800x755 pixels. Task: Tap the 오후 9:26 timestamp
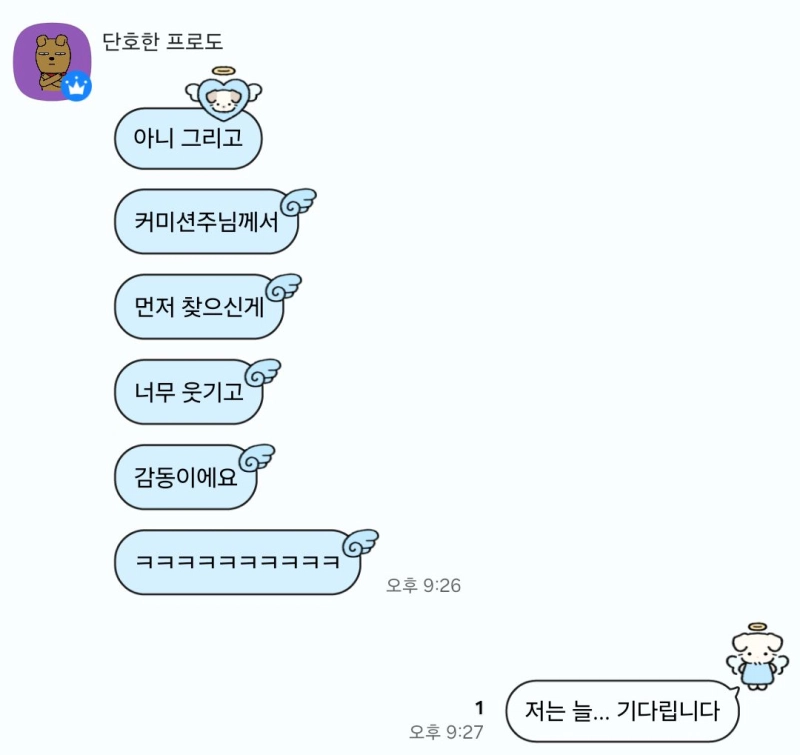[423, 585]
